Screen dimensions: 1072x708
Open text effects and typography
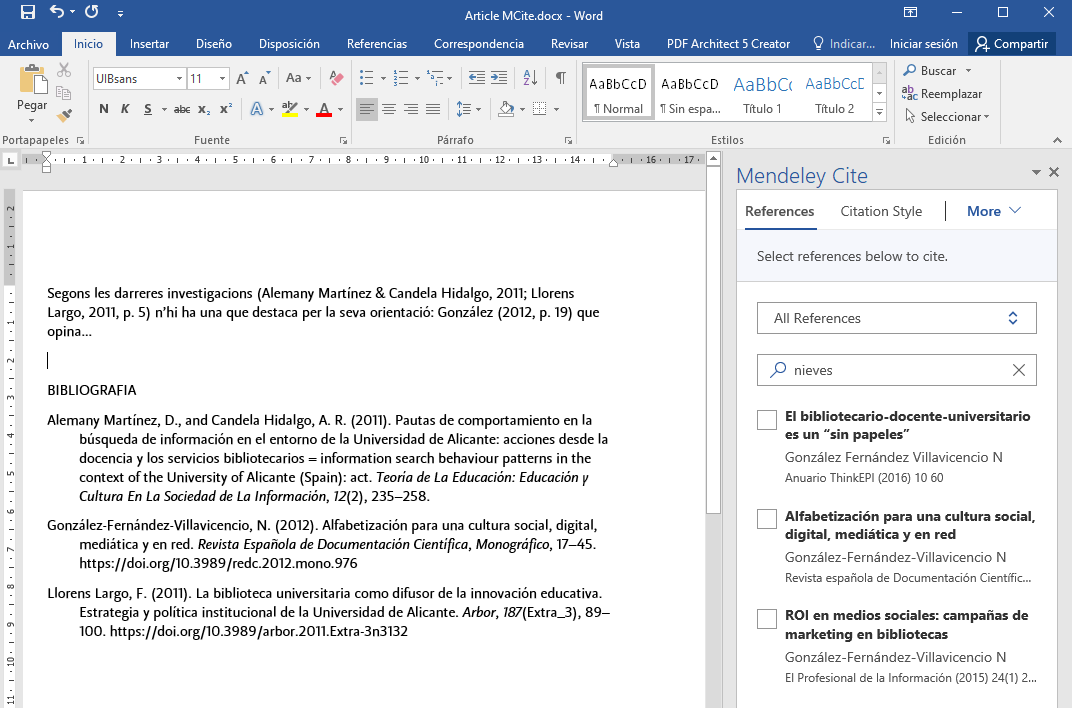pos(257,109)
